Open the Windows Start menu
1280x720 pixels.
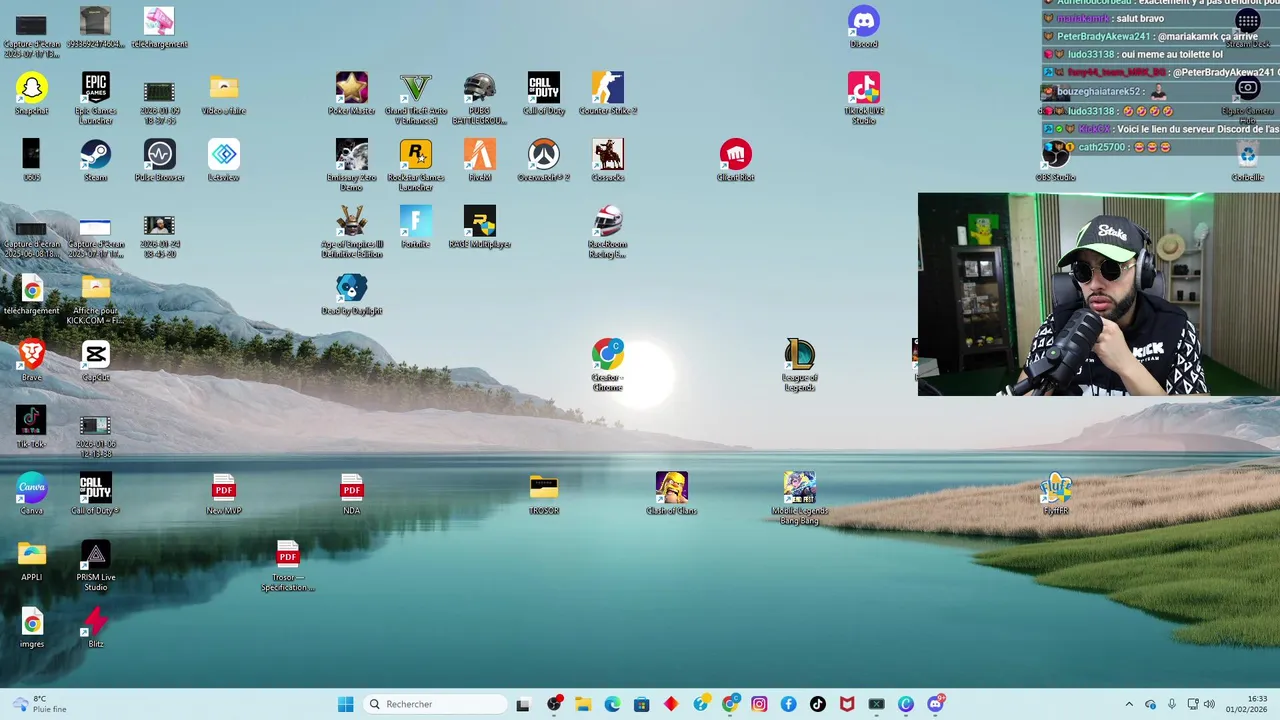pyautogui.click(x=346, y=704)
